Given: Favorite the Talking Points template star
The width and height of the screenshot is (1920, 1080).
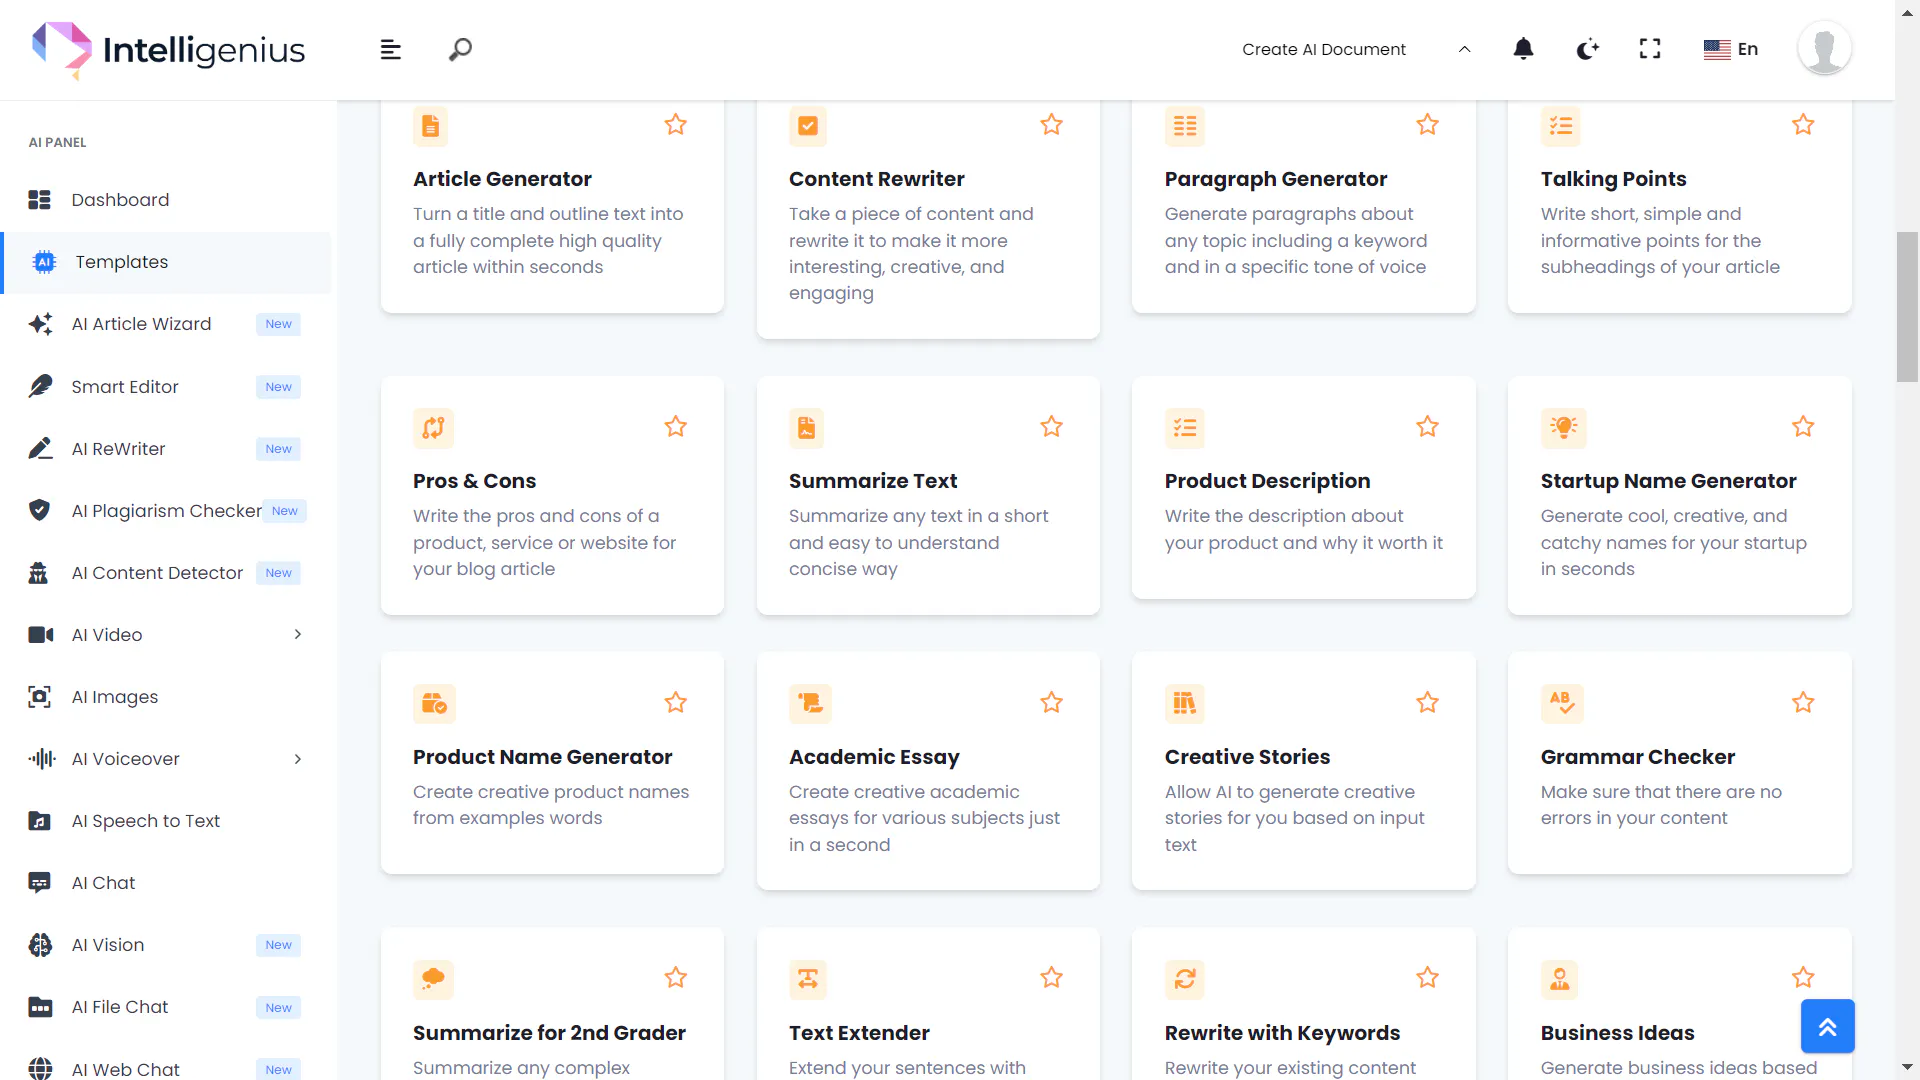Looking at the screenshot, I should [1803, 125].
